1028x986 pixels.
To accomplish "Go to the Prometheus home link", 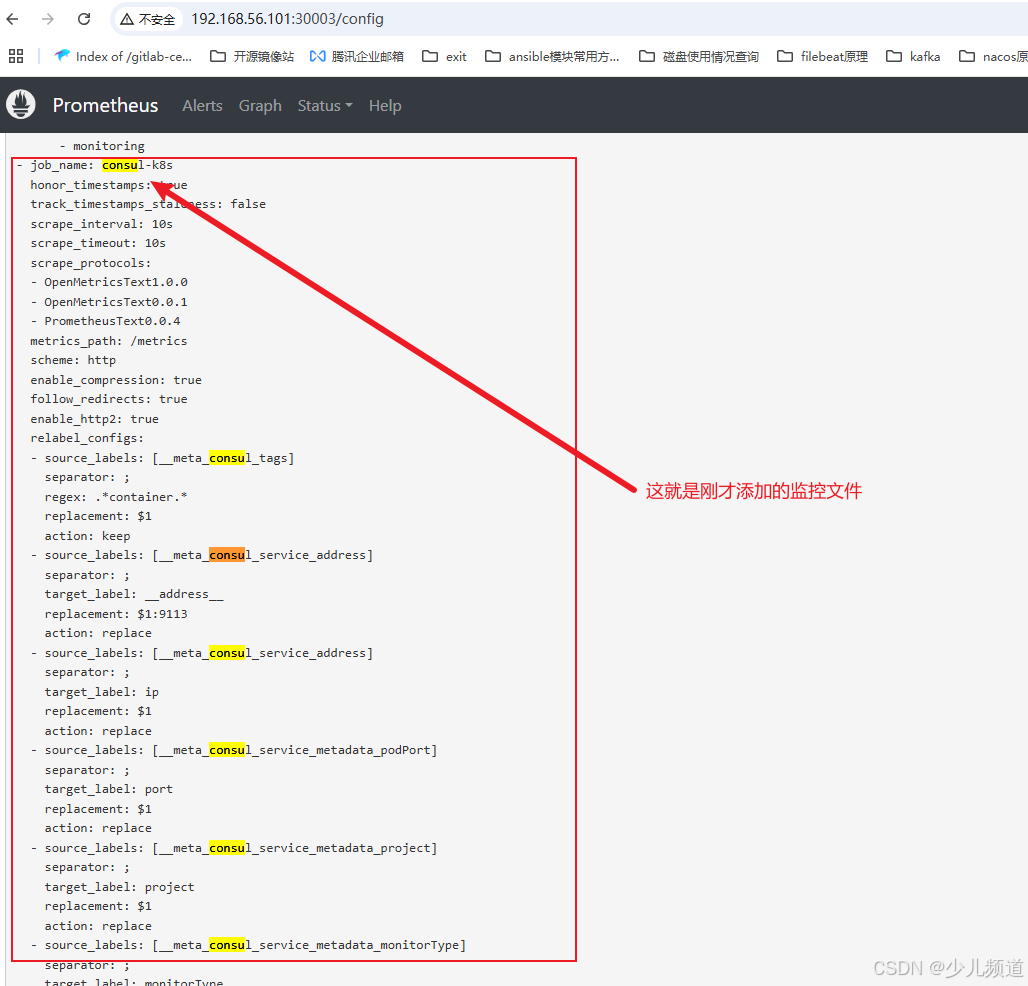I will [106, 106].
